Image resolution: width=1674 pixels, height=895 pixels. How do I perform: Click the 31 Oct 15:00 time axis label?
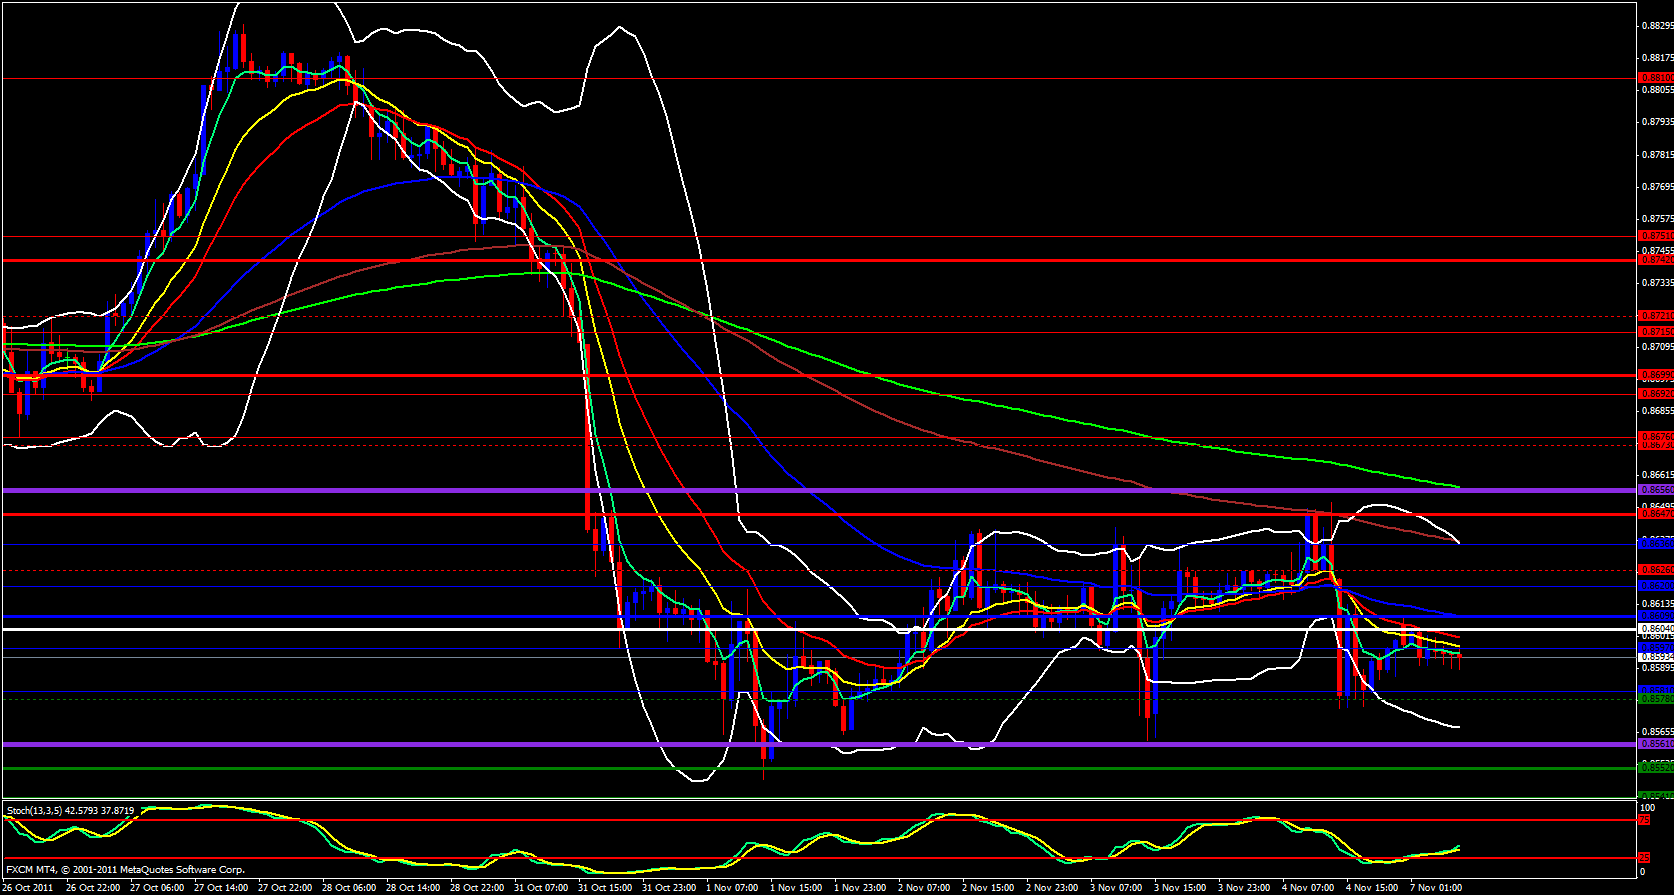click(605, 888)
